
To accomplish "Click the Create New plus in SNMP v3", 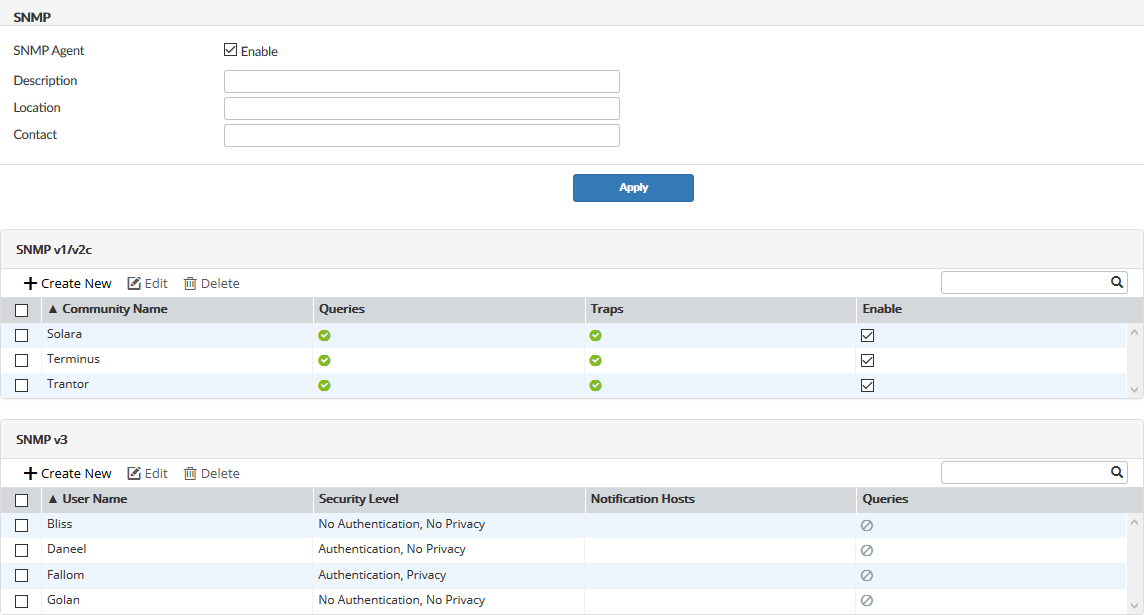I will (30, 474).
